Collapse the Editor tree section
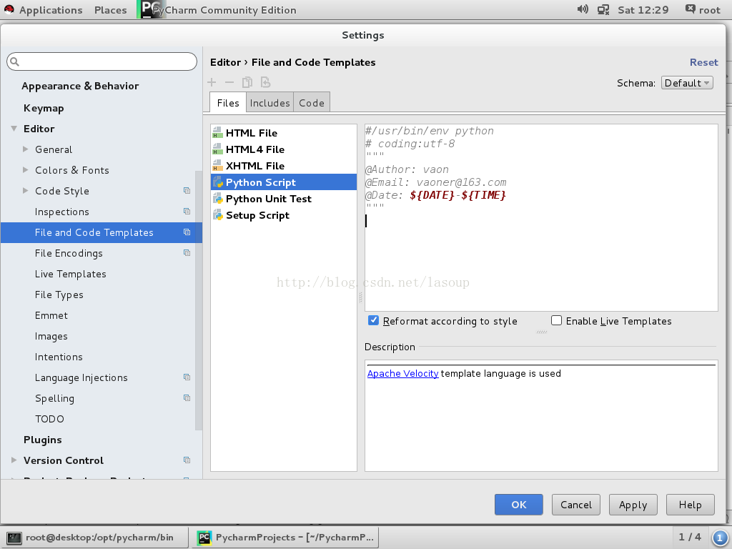Image resolution: width=732 pixels, height=549 pixels. coord(14,128)
